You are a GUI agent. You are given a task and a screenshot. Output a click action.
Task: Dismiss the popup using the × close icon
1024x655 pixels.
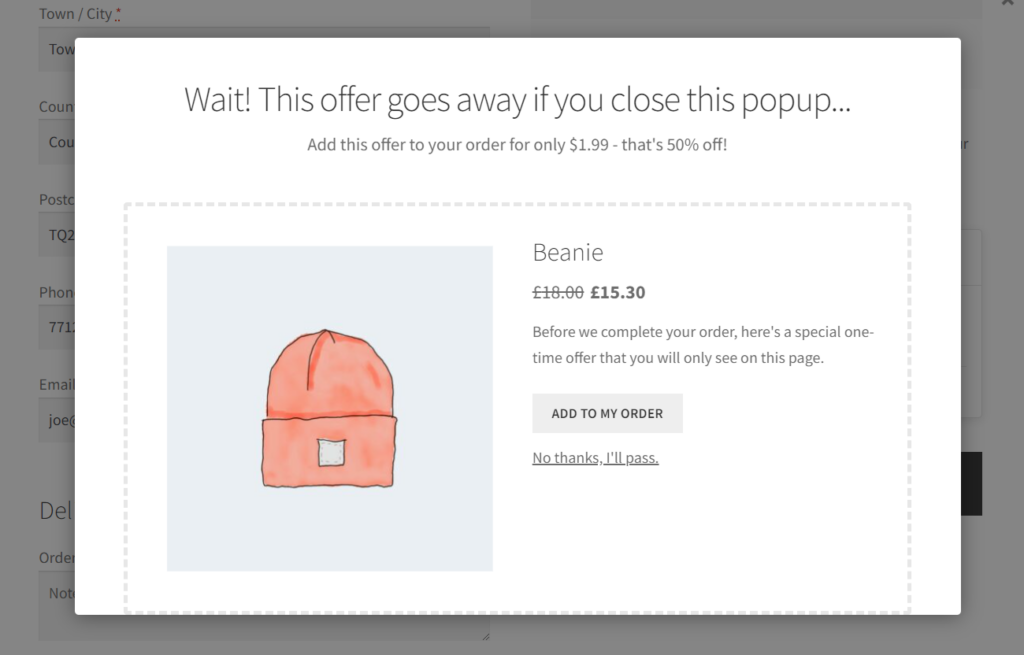coord(1008,4)
